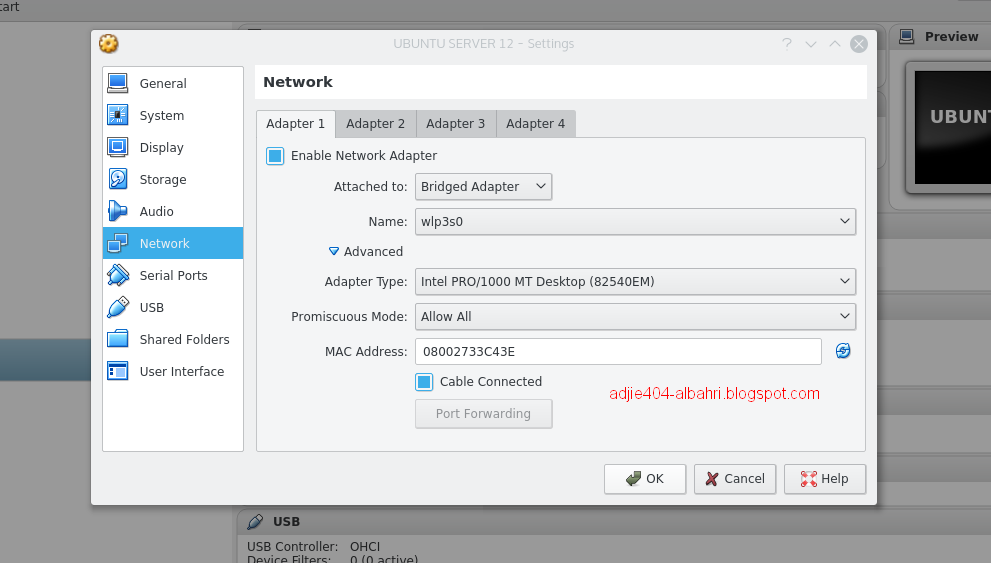
Task: Select the Storage disk icon
Action: (x=118, y=179)
